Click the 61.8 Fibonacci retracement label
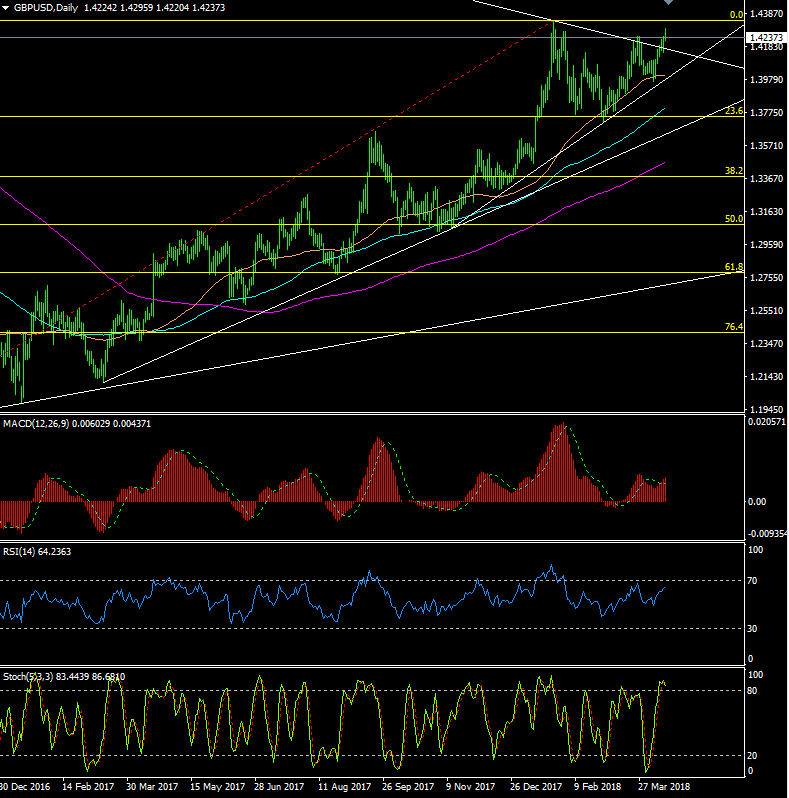Image resolution: width=789 pixels, height=798 pixels. [x=733, y=267]
